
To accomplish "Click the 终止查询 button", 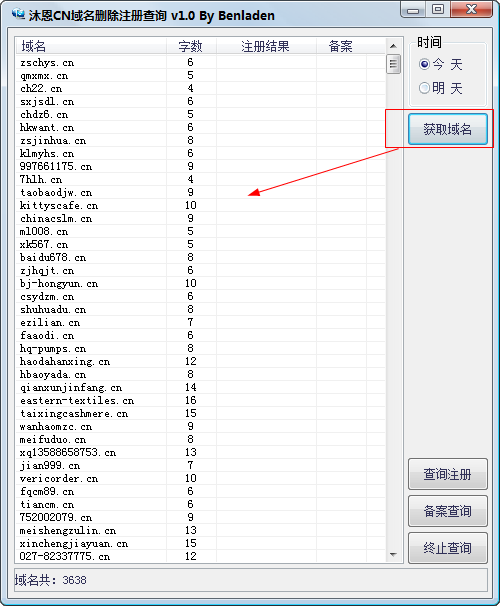I will point(448,548).
